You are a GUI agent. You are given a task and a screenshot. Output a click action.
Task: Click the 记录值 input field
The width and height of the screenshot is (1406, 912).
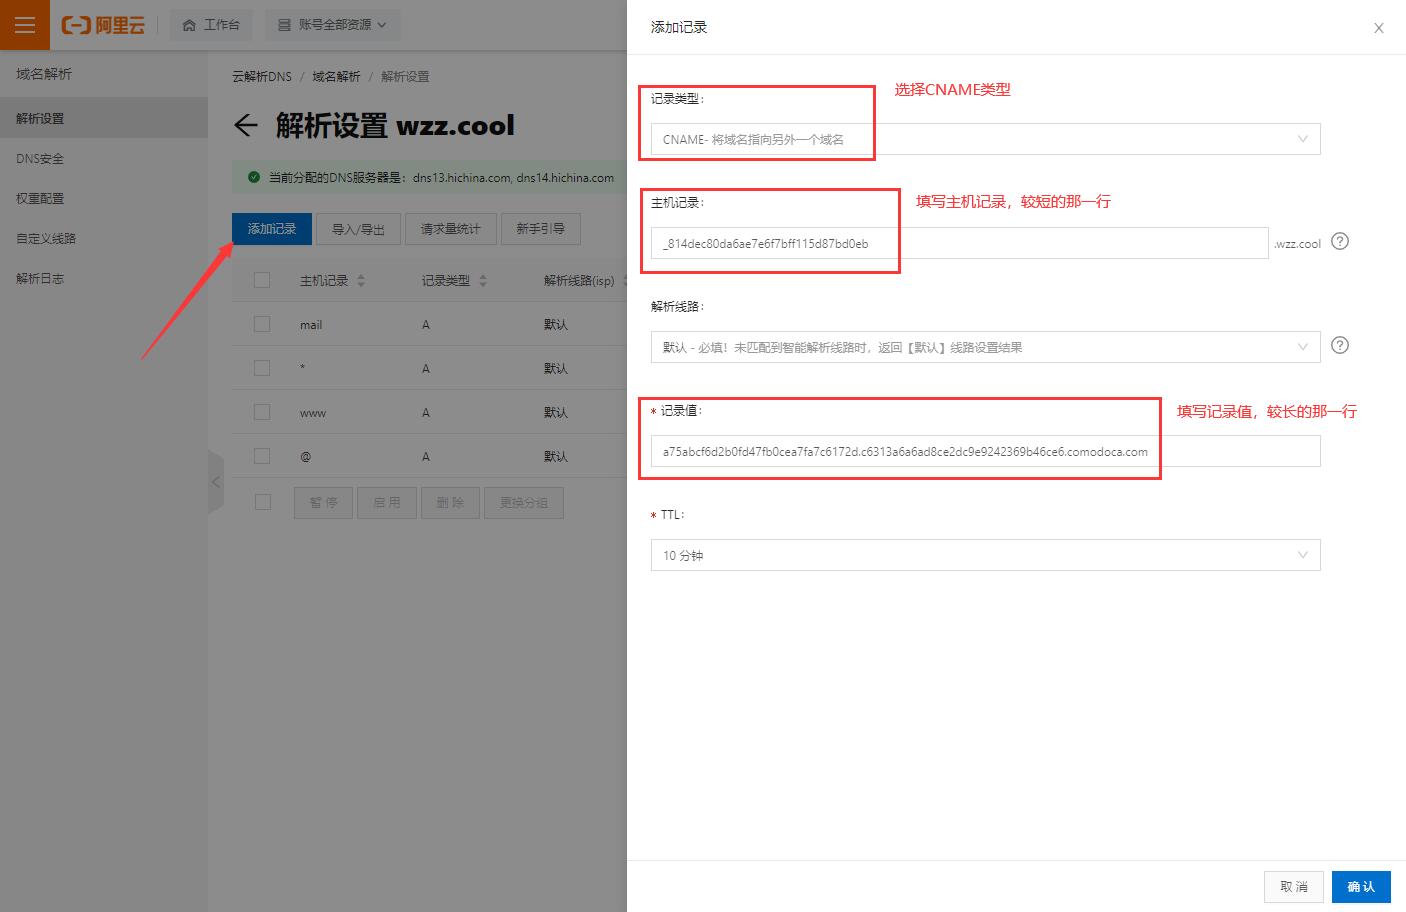(x=985, y=451)
